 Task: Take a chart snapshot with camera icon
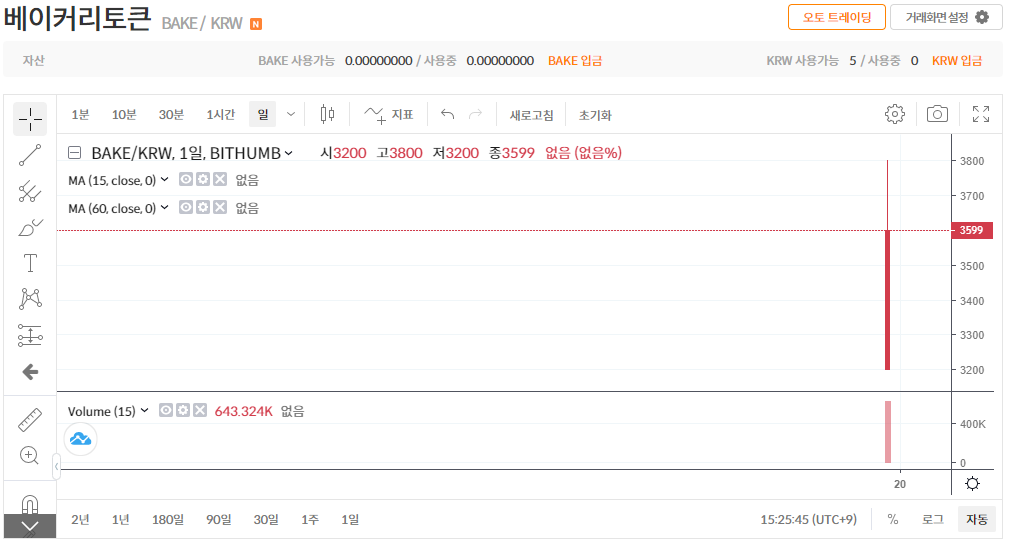click(937, 115)
